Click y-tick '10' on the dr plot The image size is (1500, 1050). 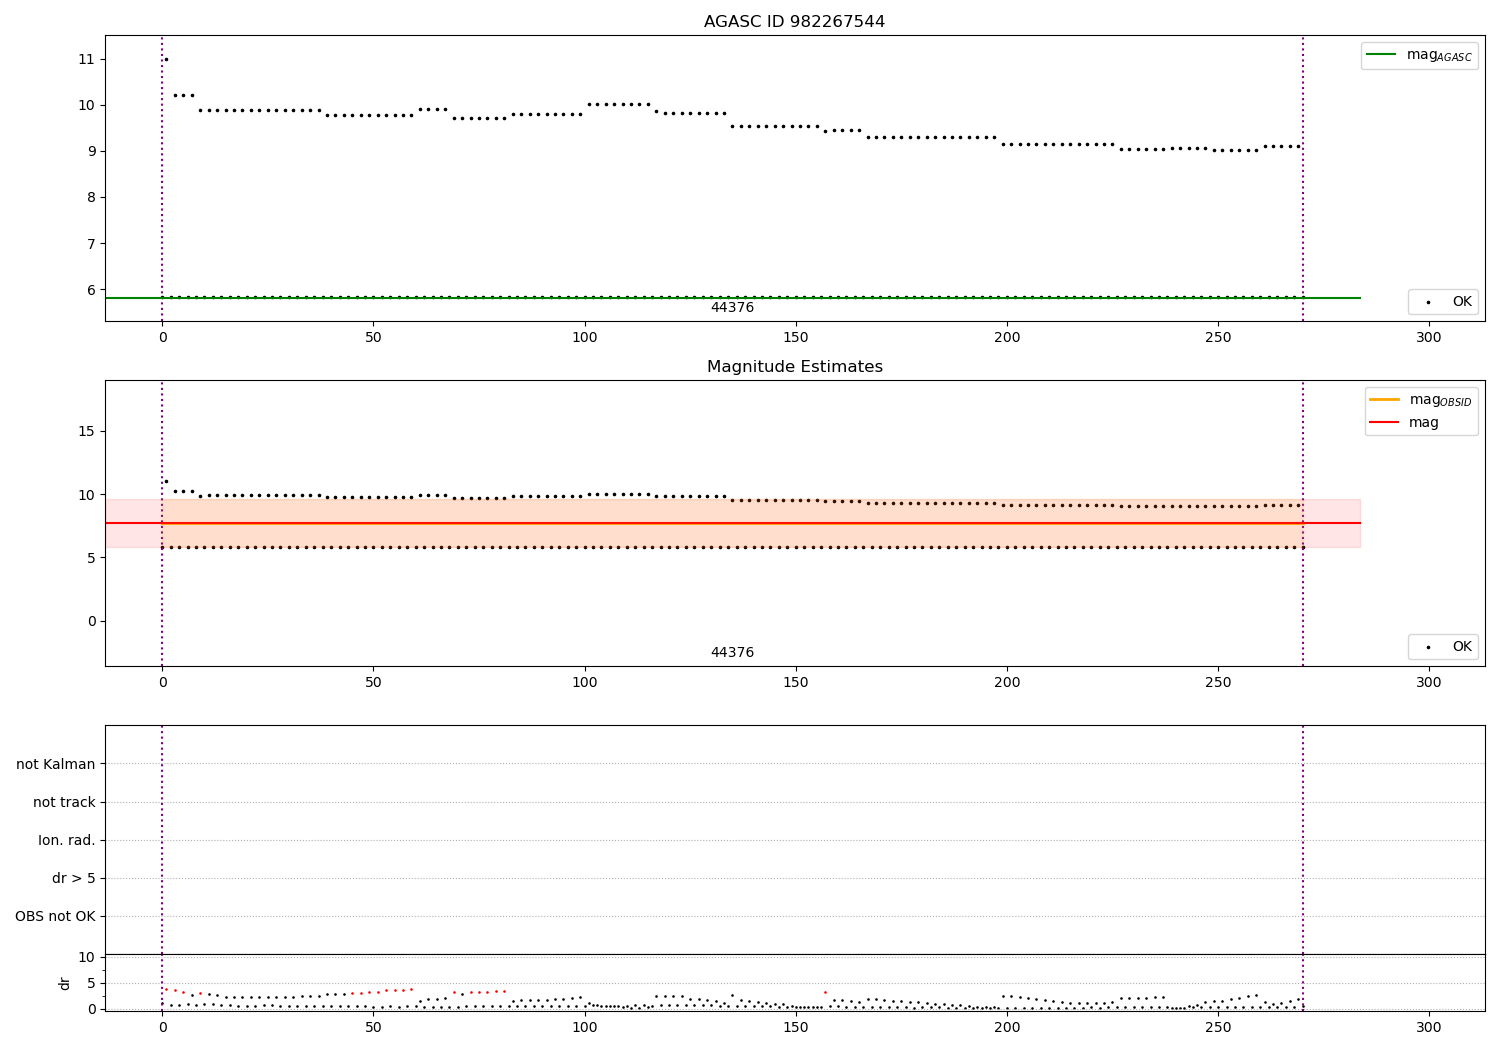(86, 957)
